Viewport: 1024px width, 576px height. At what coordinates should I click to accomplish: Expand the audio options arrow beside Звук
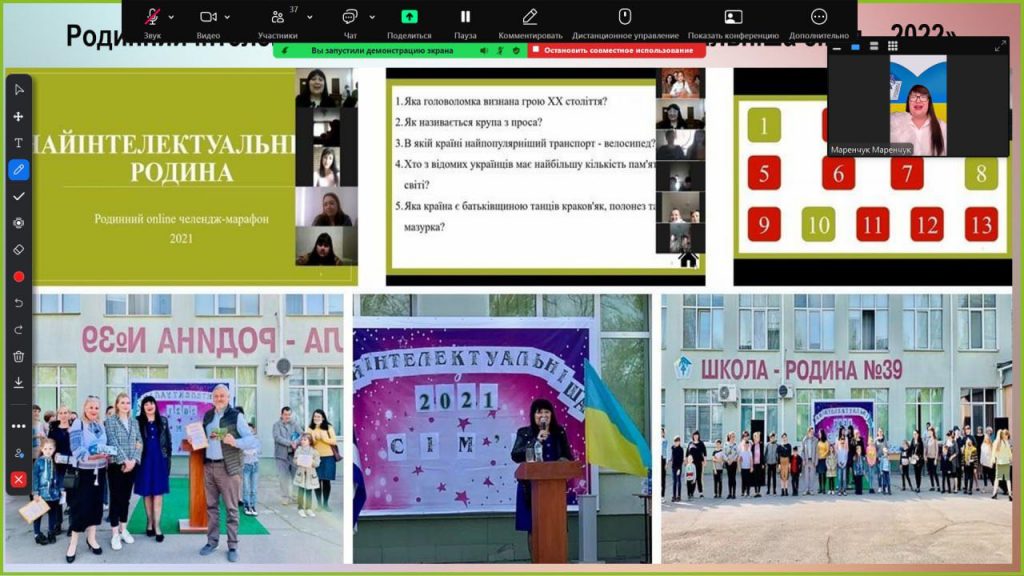point(171,17)
